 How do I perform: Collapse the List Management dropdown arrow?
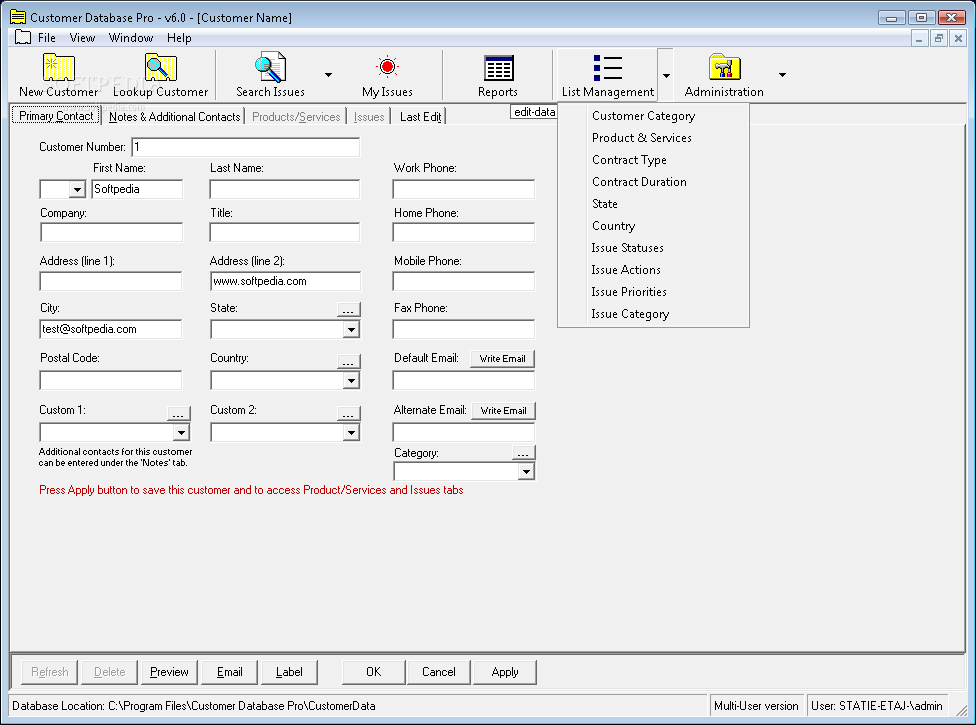click(665, 75)
